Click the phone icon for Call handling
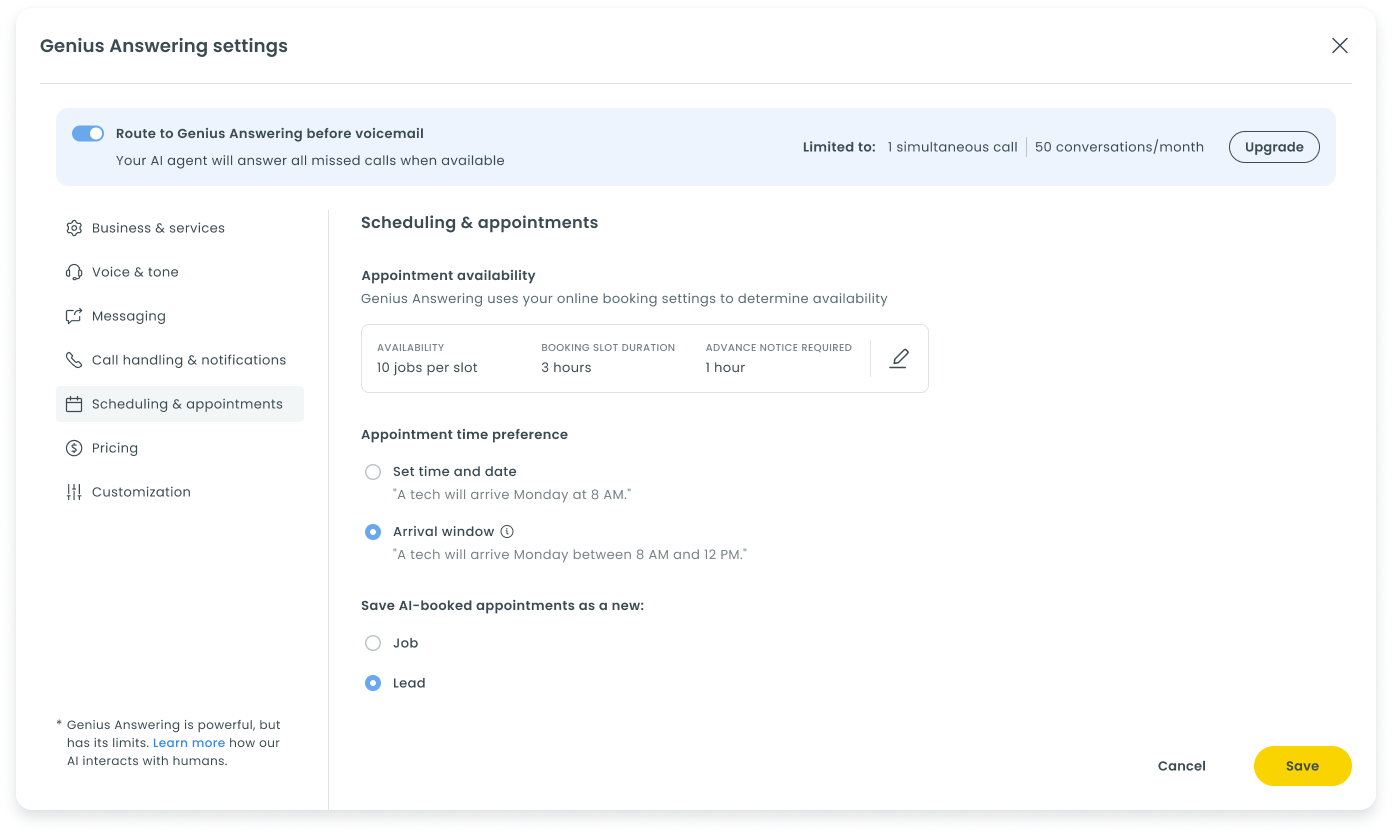 (x=74, y=360)
